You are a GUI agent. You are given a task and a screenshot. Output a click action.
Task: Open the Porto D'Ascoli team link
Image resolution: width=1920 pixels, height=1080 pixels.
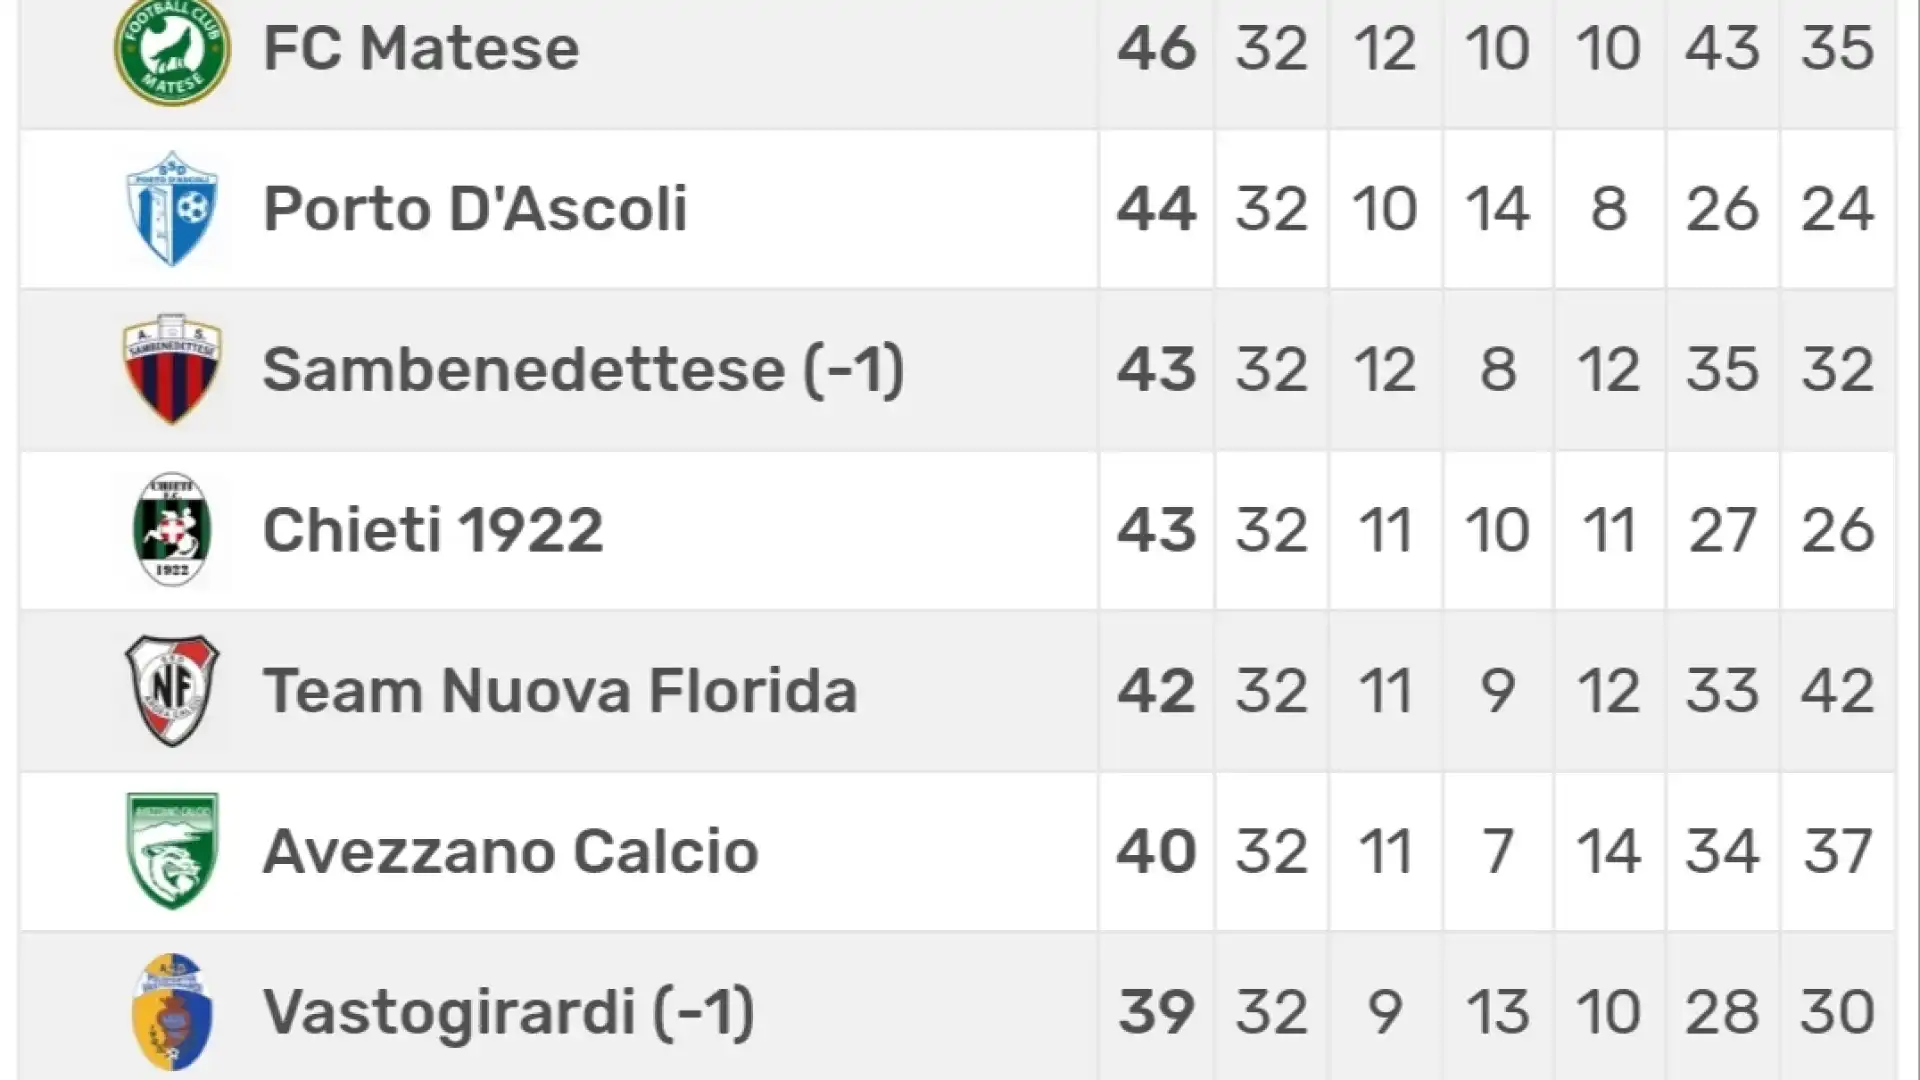(x=475, y=209)
